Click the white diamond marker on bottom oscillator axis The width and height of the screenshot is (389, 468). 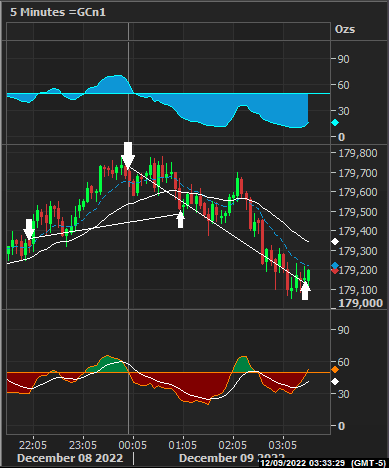coord(335,382)
